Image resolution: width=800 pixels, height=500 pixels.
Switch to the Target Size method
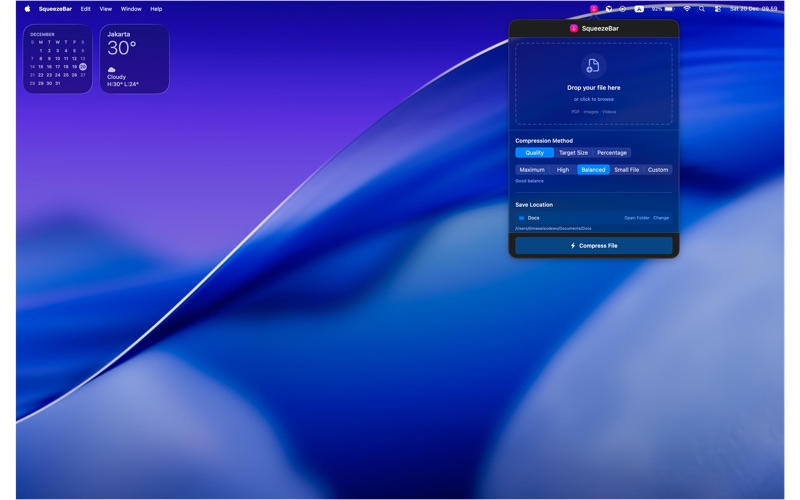click(x=573, y=153)
